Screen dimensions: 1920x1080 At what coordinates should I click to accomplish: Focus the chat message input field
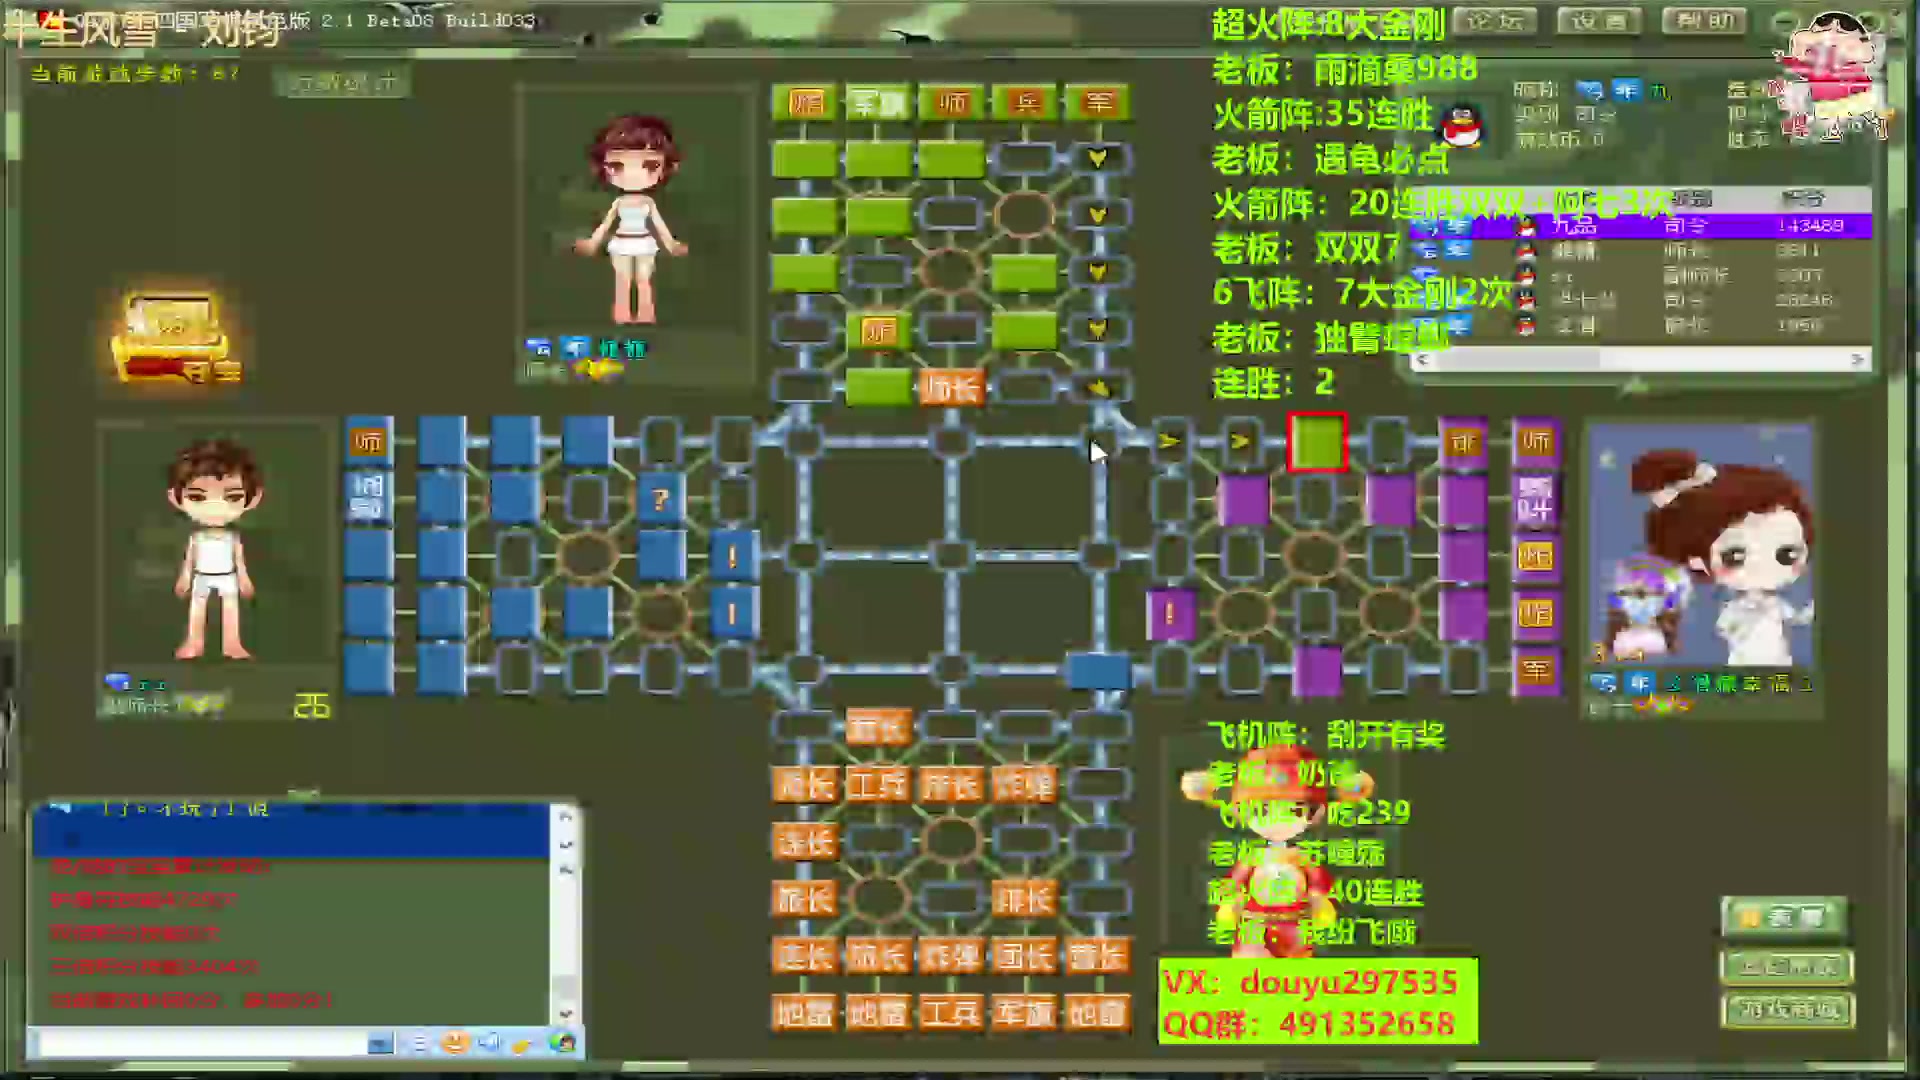point(203,1043)
